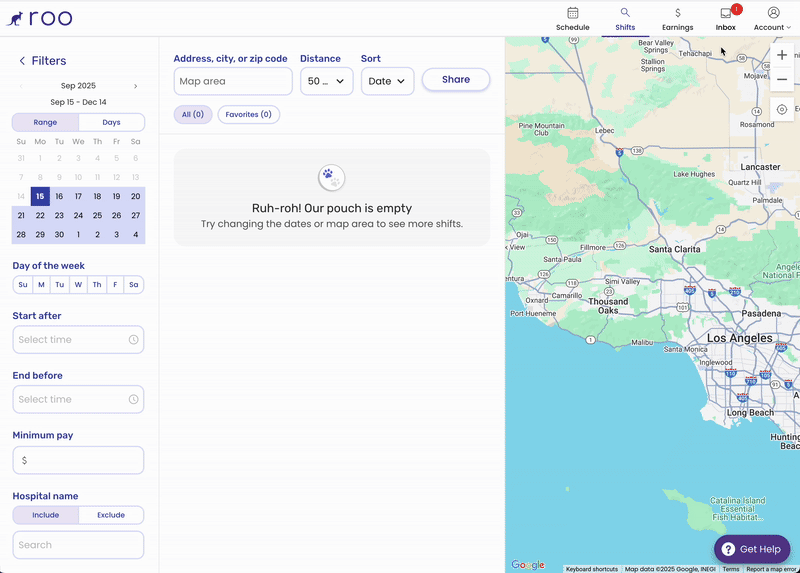Screen dimensions: 800x573
Task: Select September 30 on calendar
Action: [59, 235]
